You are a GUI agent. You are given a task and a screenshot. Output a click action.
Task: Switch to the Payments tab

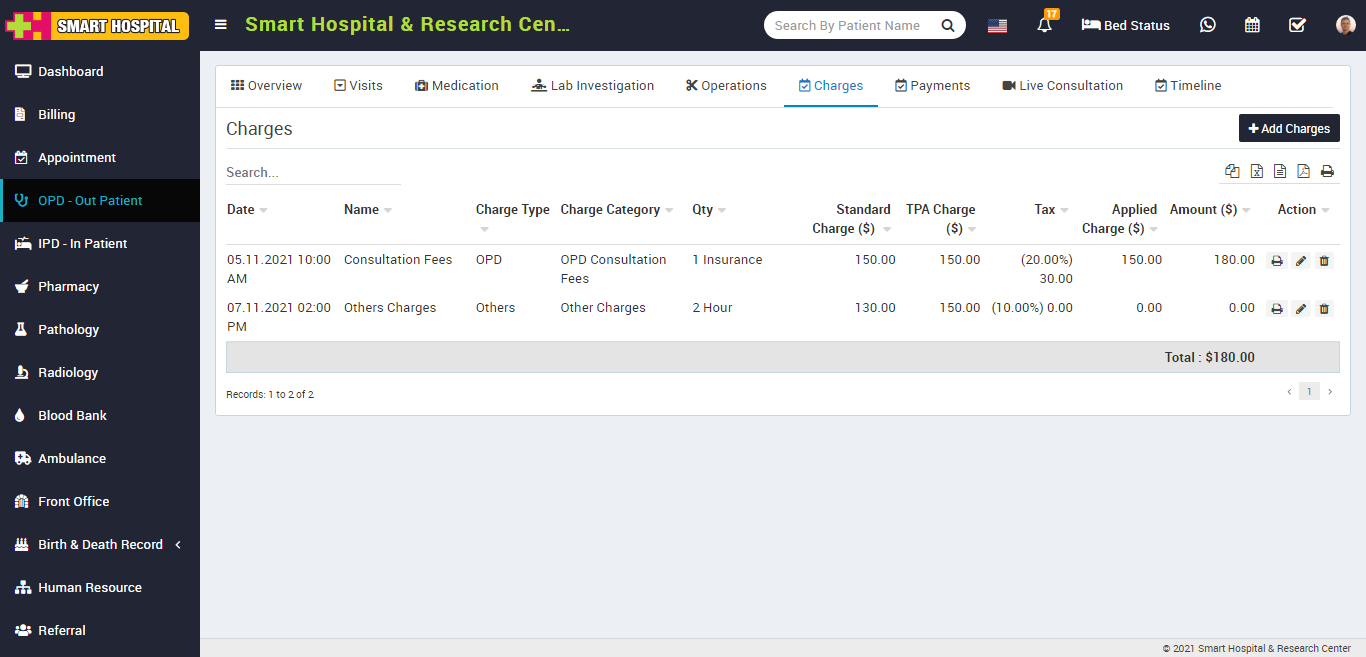pos(932,86)
